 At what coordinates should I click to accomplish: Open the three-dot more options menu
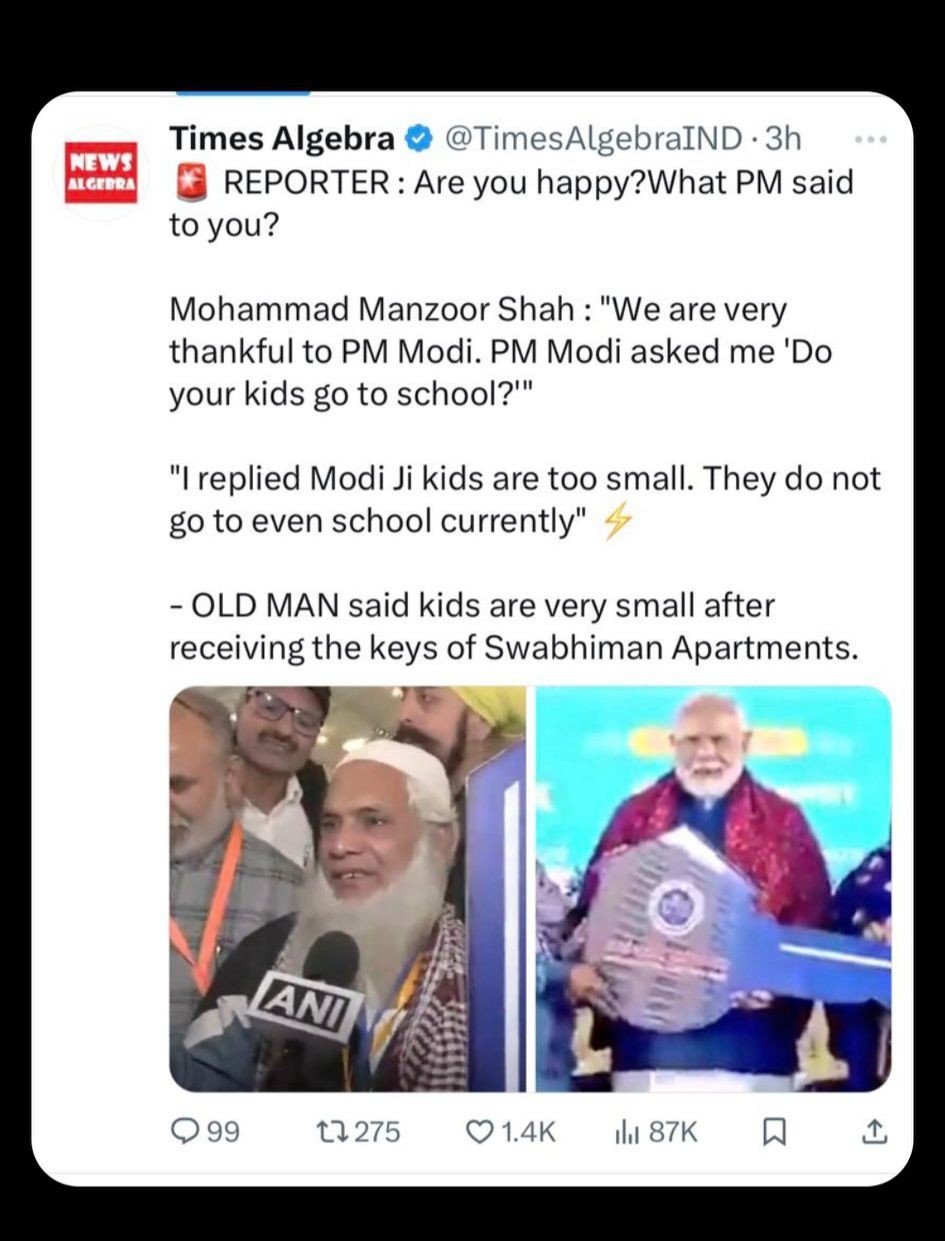pos(875,140)
